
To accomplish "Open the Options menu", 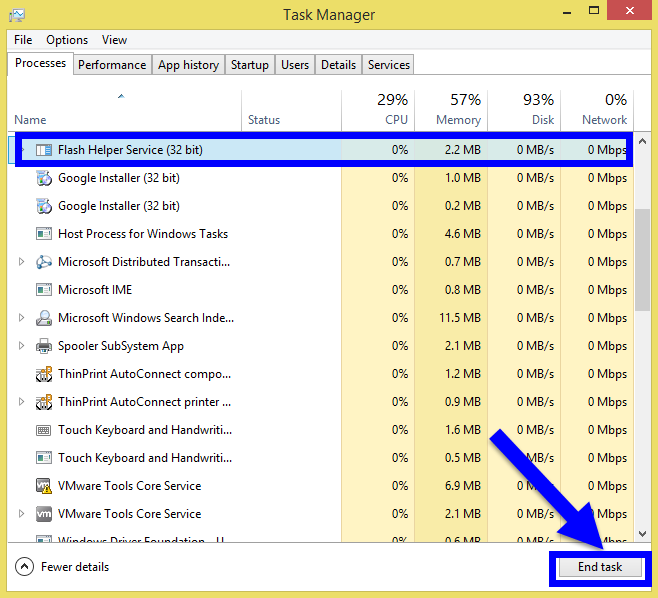I will click(x=67, y=40).
